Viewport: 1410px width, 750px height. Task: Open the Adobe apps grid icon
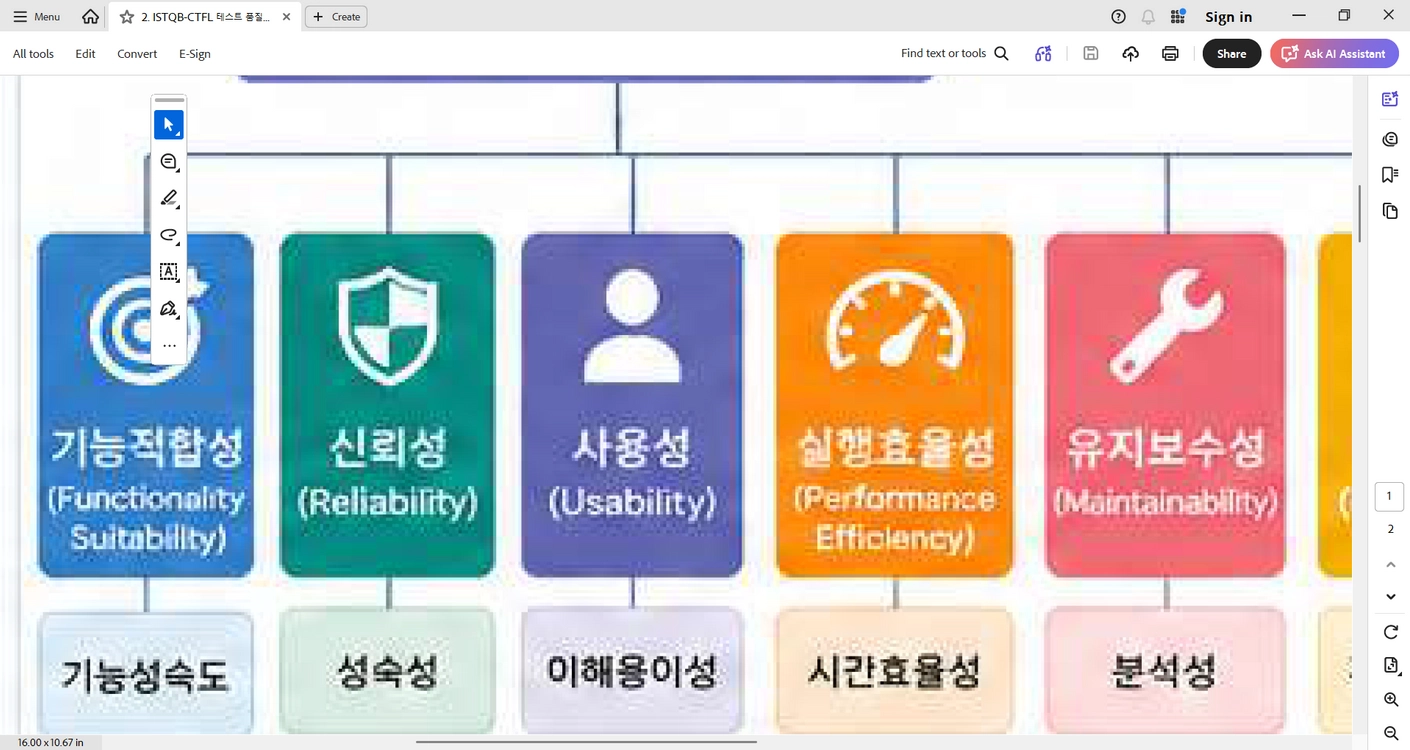1178,17
